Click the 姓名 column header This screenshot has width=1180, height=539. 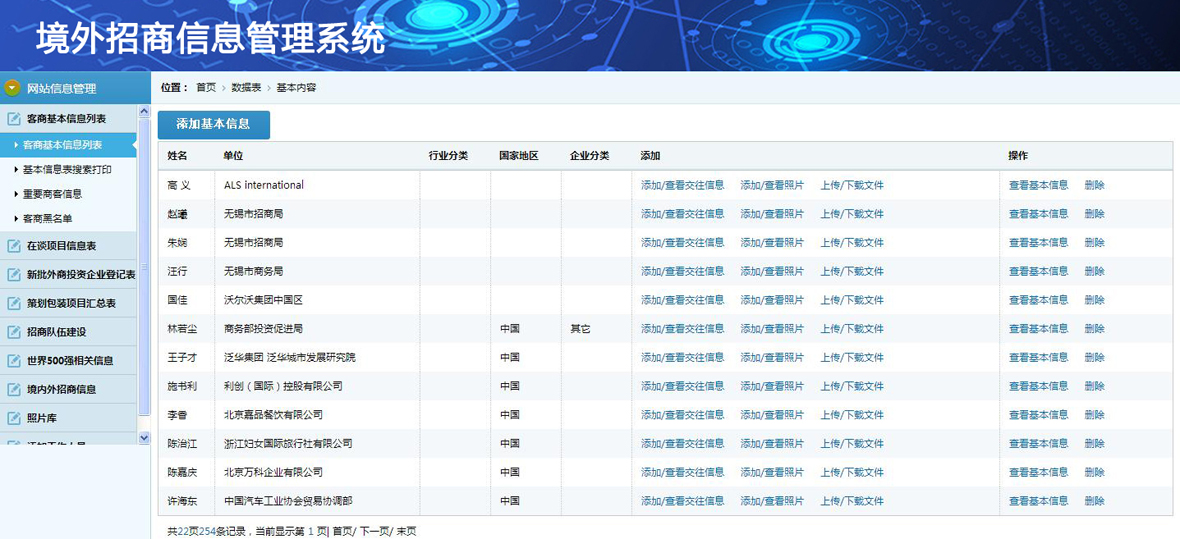coord(178,156)
